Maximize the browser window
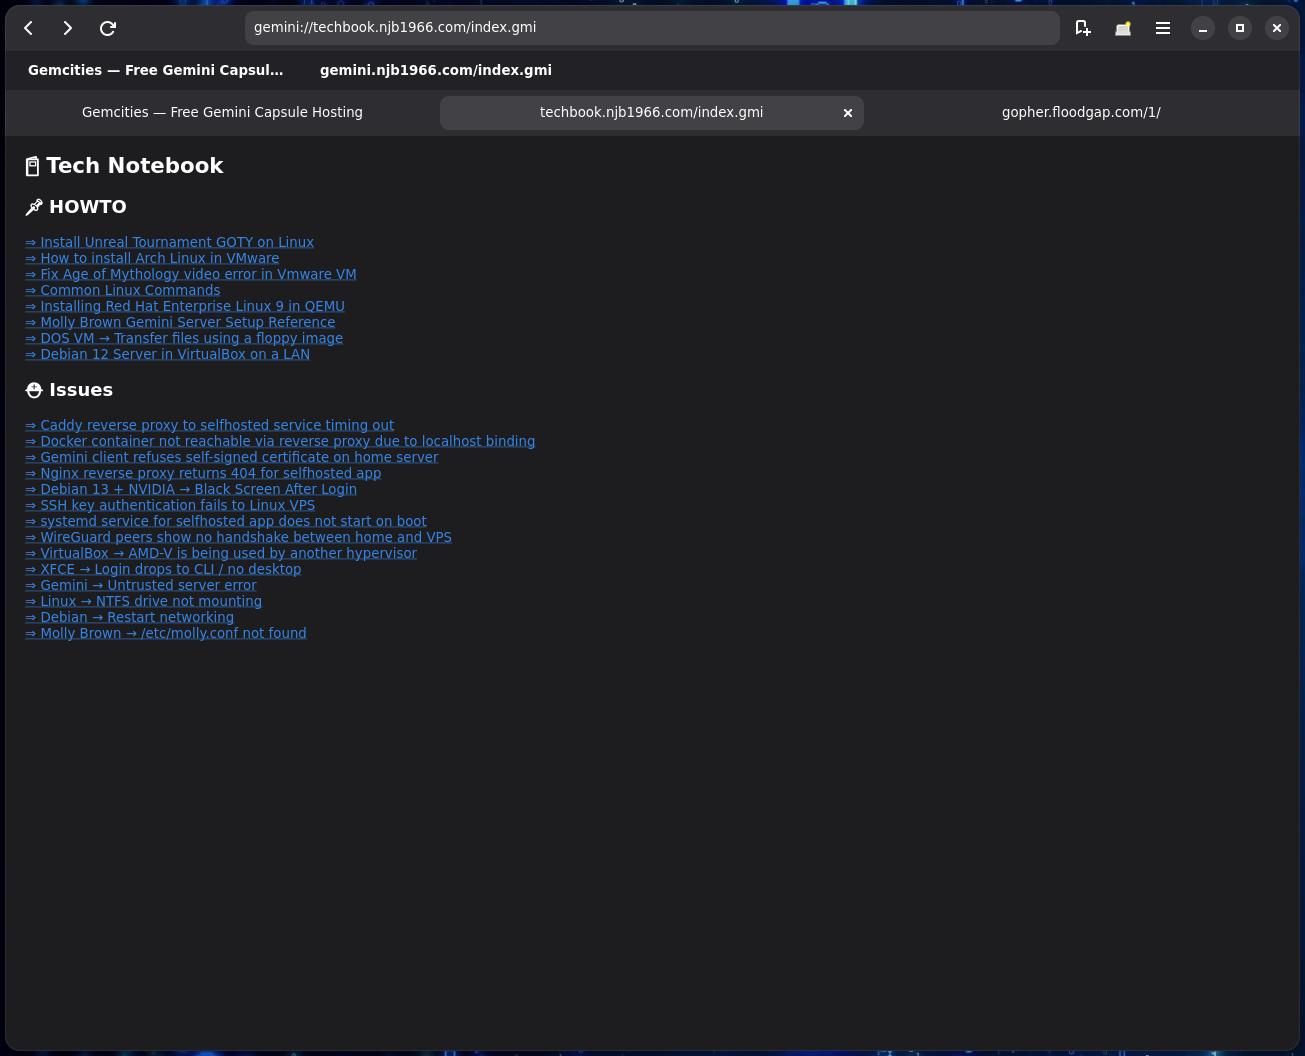 point(1239,28)
